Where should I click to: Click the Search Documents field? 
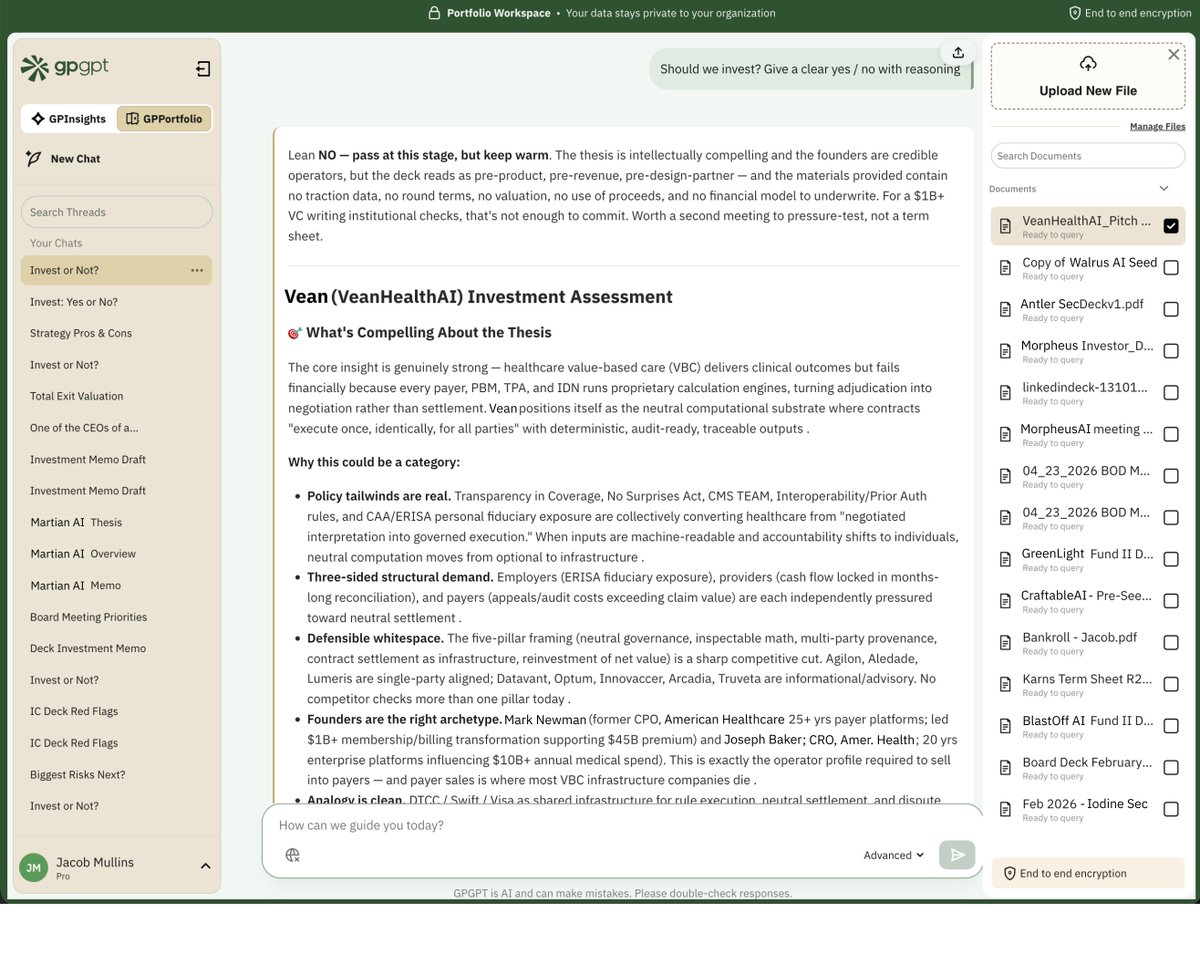pos(1088,156)
